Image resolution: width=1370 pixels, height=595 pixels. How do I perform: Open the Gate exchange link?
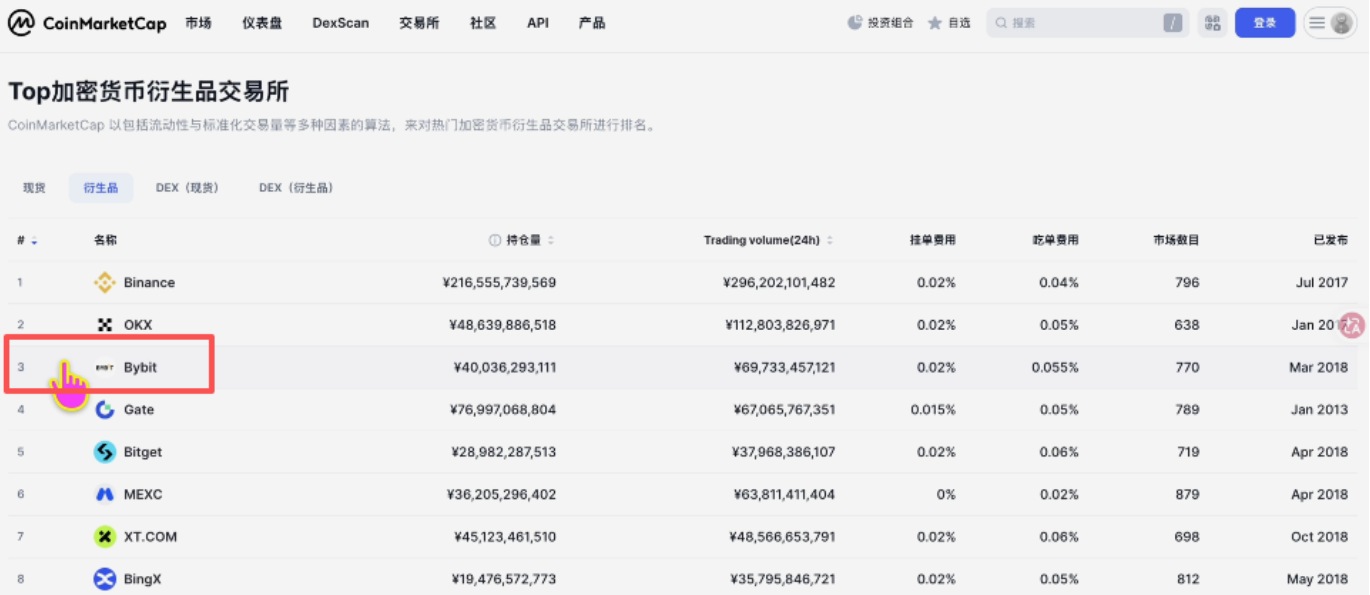pos(139,410)
